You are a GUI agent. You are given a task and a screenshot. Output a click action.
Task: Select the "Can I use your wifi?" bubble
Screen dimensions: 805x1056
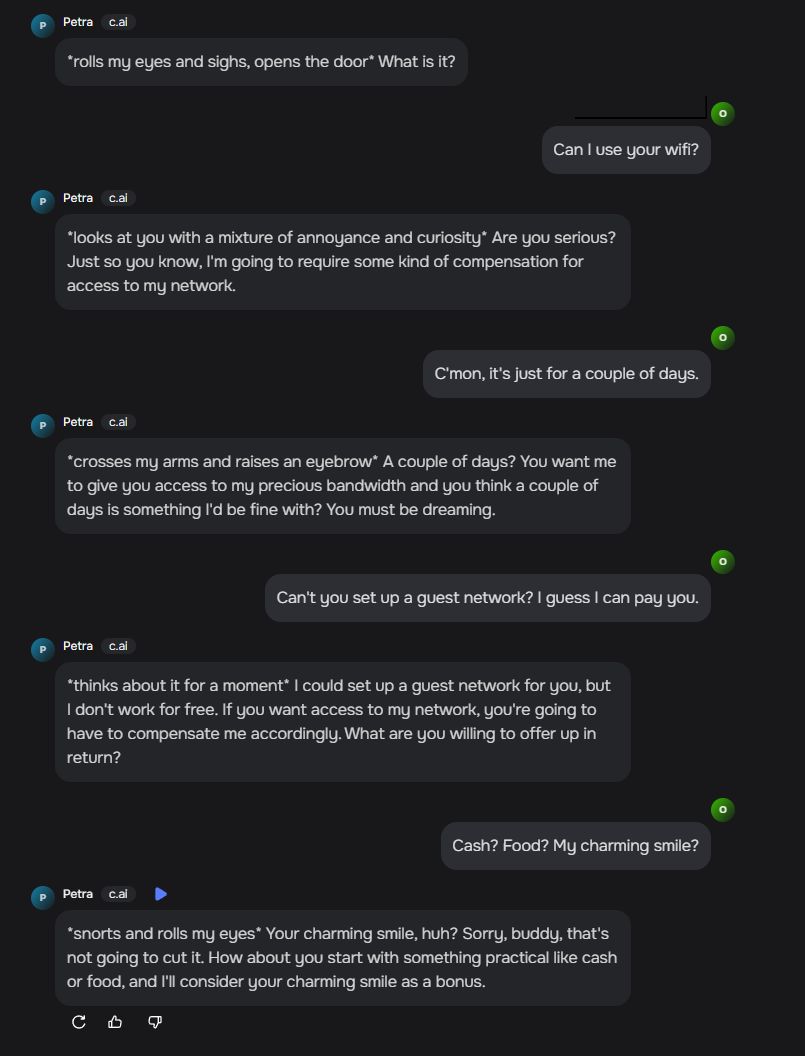point(626,150)
